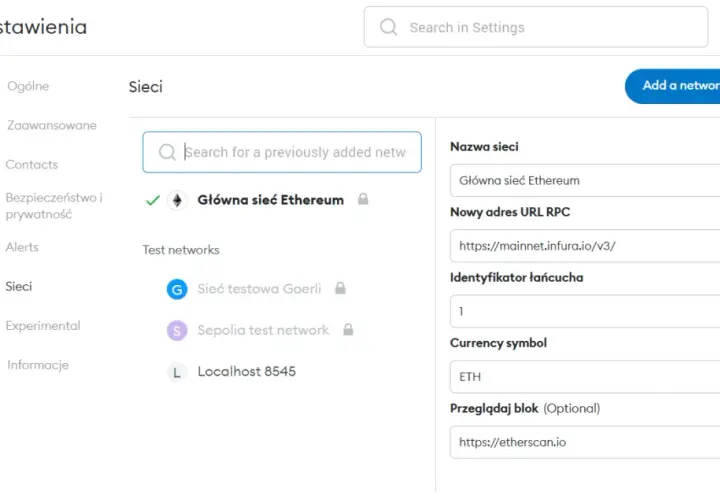Viewport: 720px width, 500px height.
Task: Click the Add a network button
Action: (x=673, y=86)
